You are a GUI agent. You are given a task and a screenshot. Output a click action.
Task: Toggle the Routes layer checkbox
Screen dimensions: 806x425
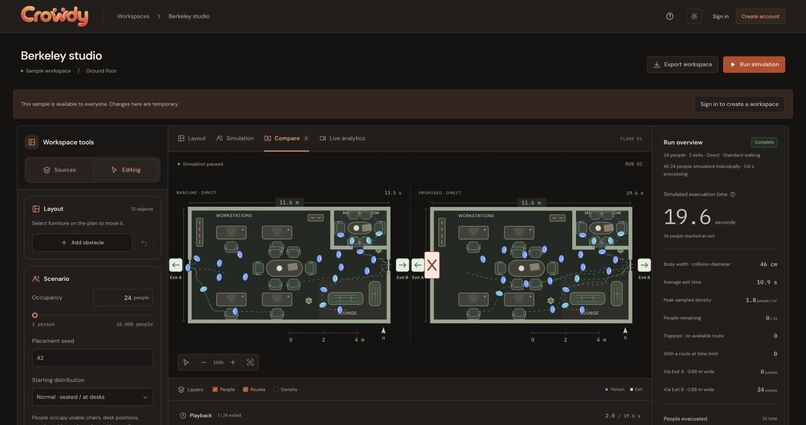pos(245,390)
